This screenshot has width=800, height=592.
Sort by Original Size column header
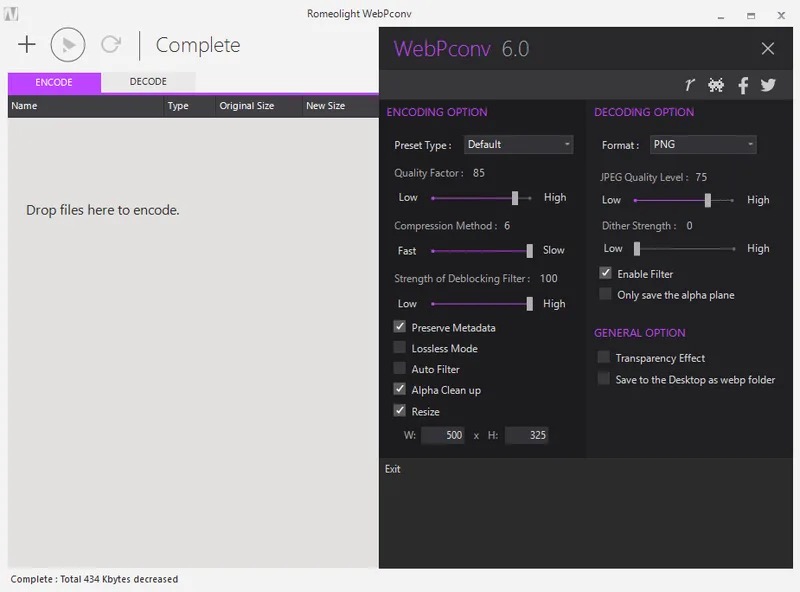[x=258, y=106]
